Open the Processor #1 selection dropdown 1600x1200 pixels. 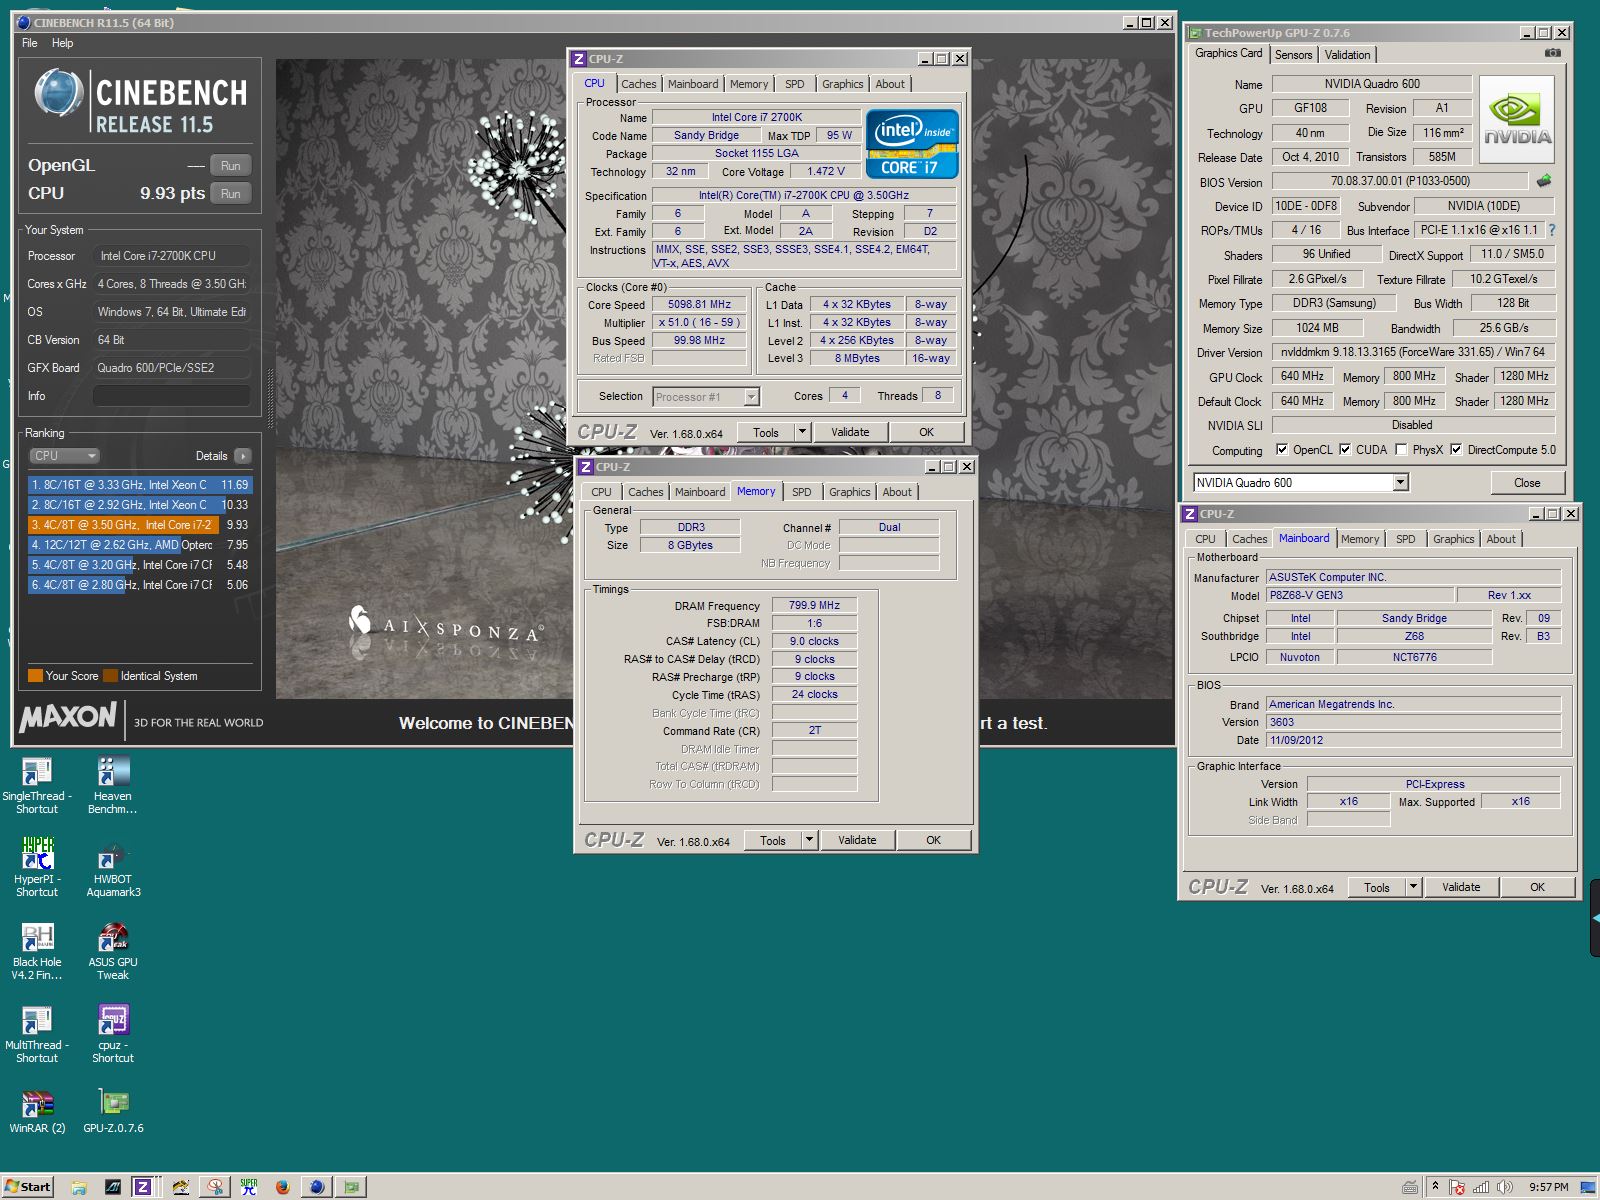[x=751, y=397]
